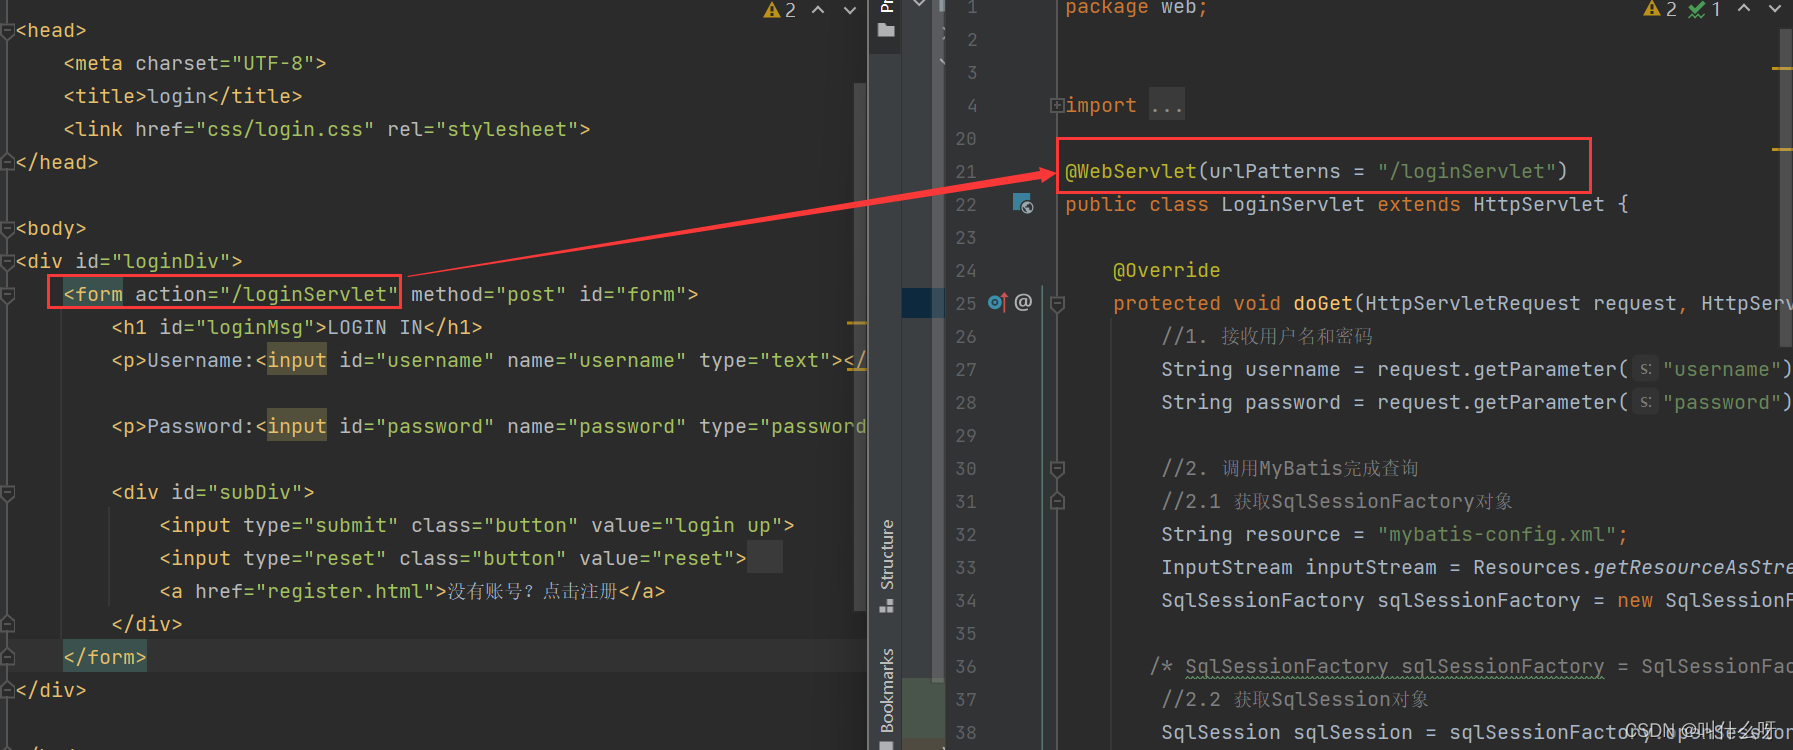The image size is (1793, 750).
Task: Click the "没有账号? 点击注册" link text
Action: point(532,591)
